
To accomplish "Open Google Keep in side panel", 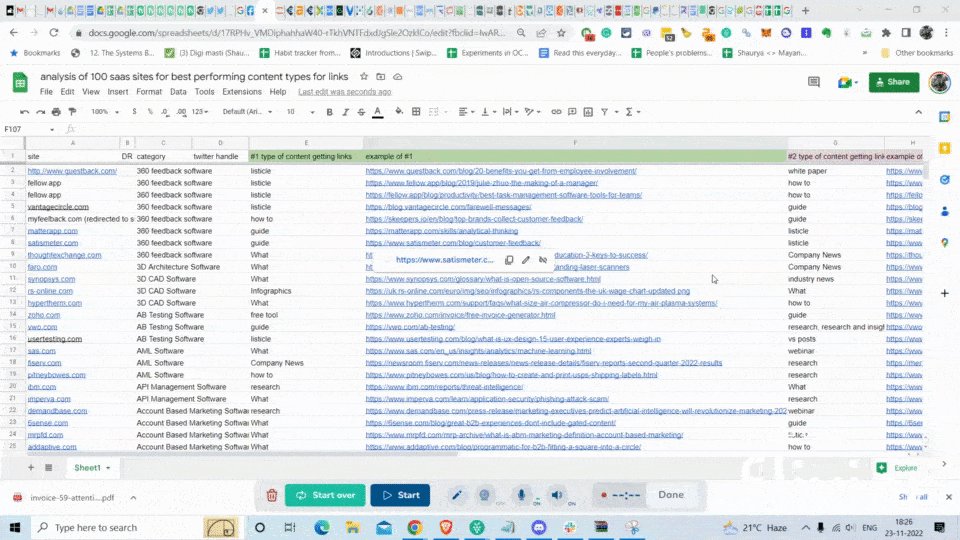I will pos(945,148).
